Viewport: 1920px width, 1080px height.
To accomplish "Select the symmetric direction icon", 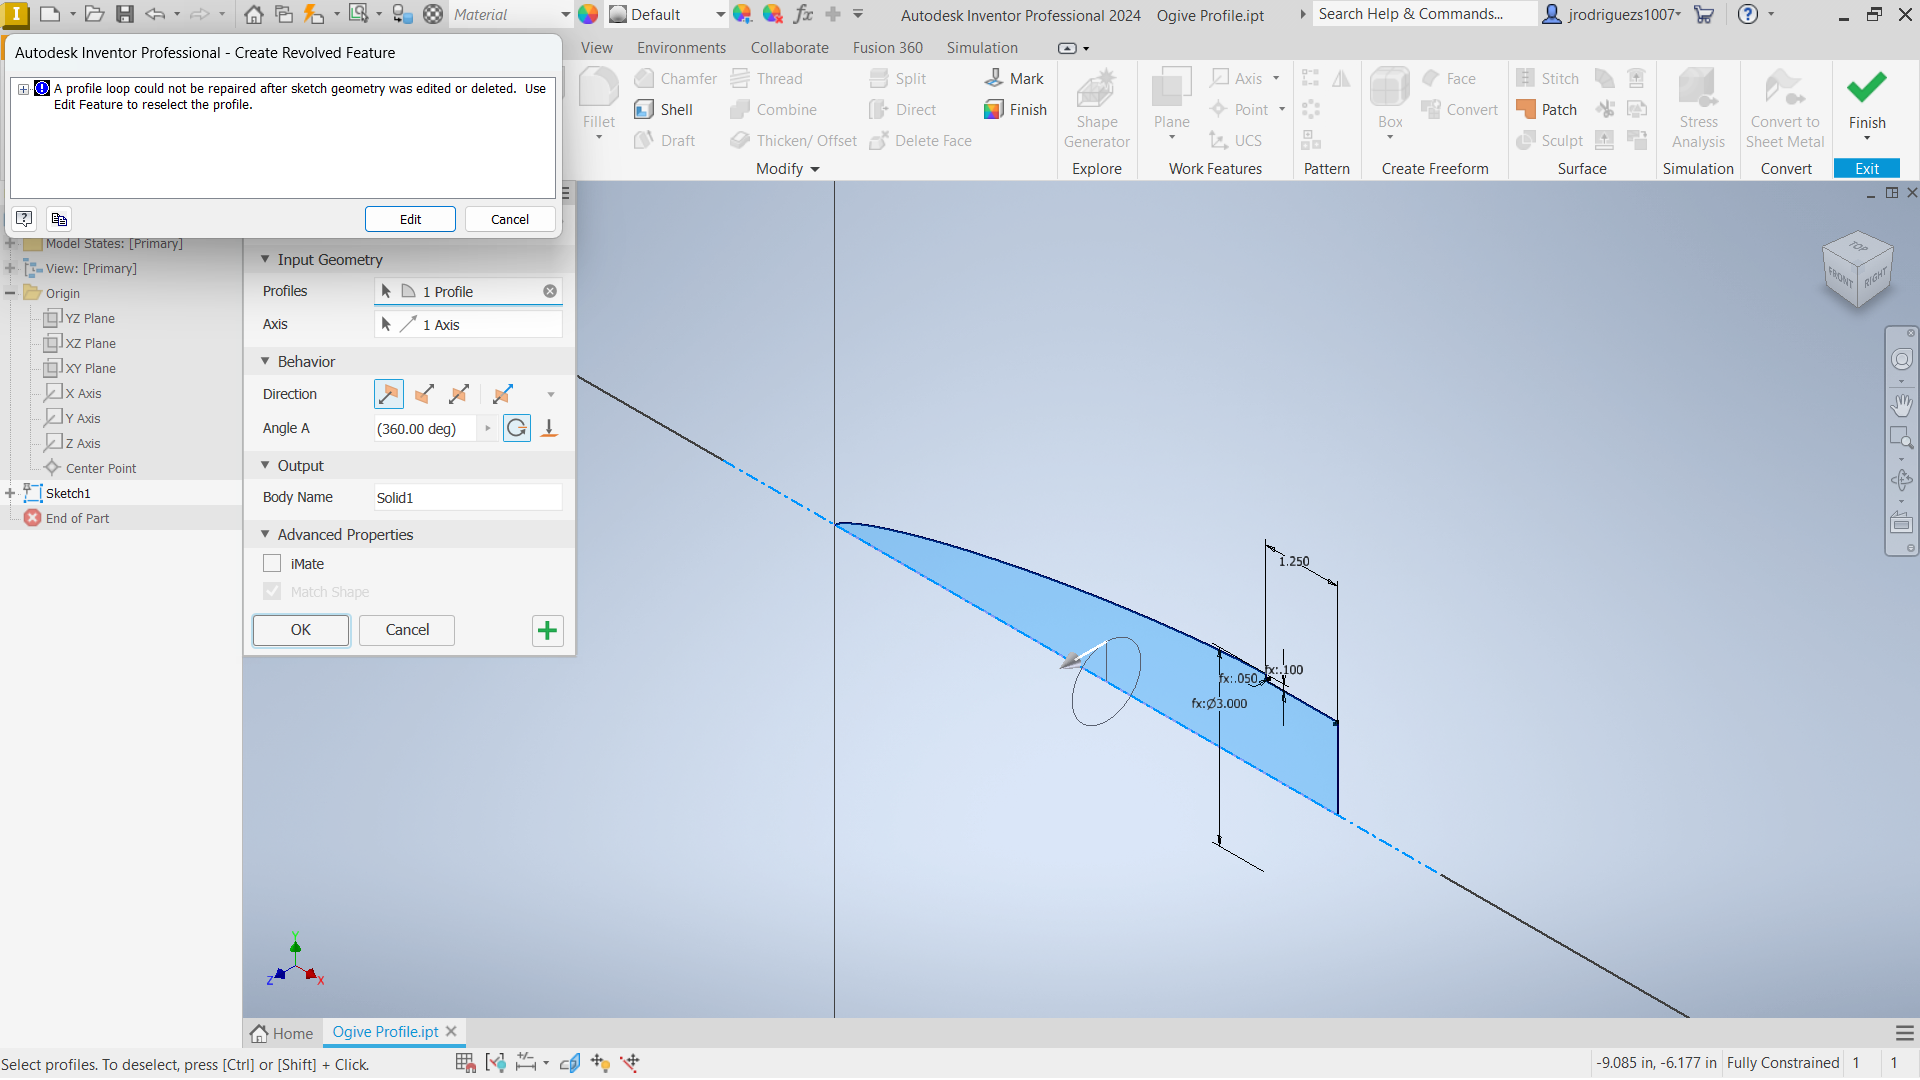I will click(x=459, y=394).
